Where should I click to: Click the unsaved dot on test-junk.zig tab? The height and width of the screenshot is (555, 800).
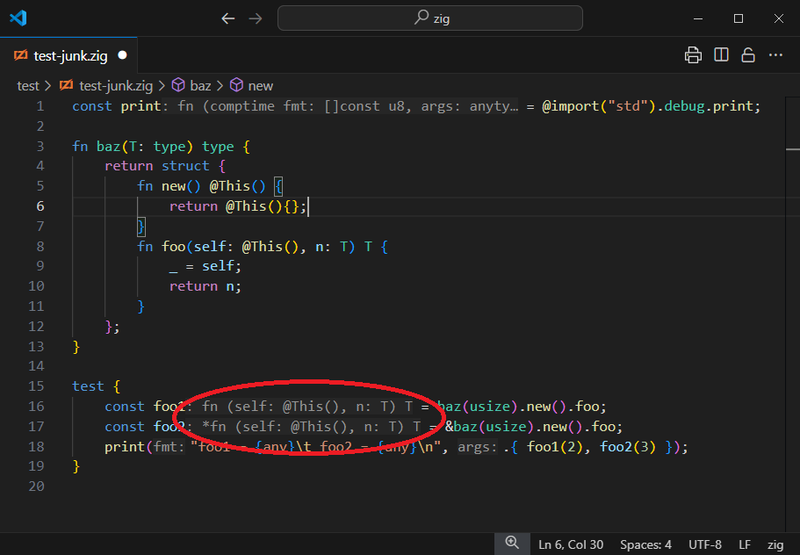click(x=122, y=56)
